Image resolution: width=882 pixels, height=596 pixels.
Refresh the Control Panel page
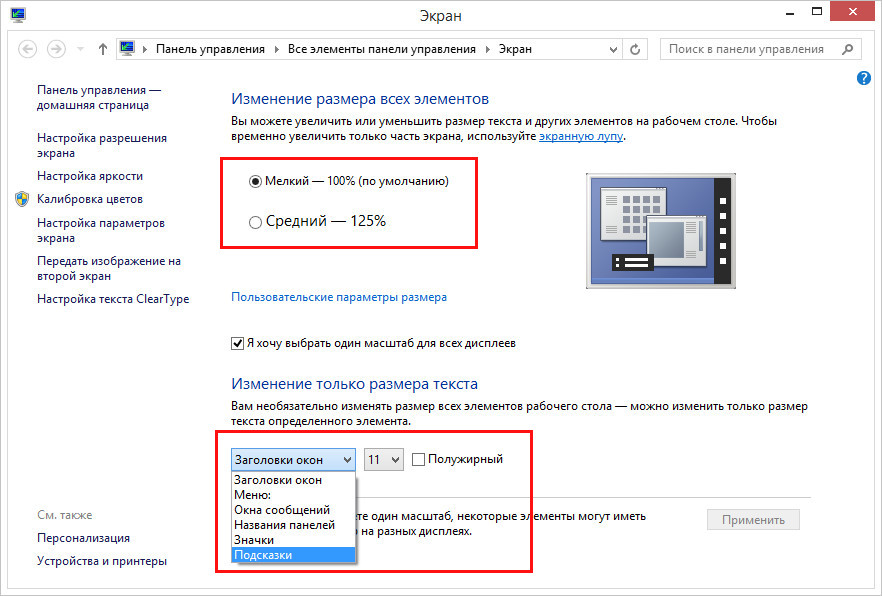tap(635, 49)
